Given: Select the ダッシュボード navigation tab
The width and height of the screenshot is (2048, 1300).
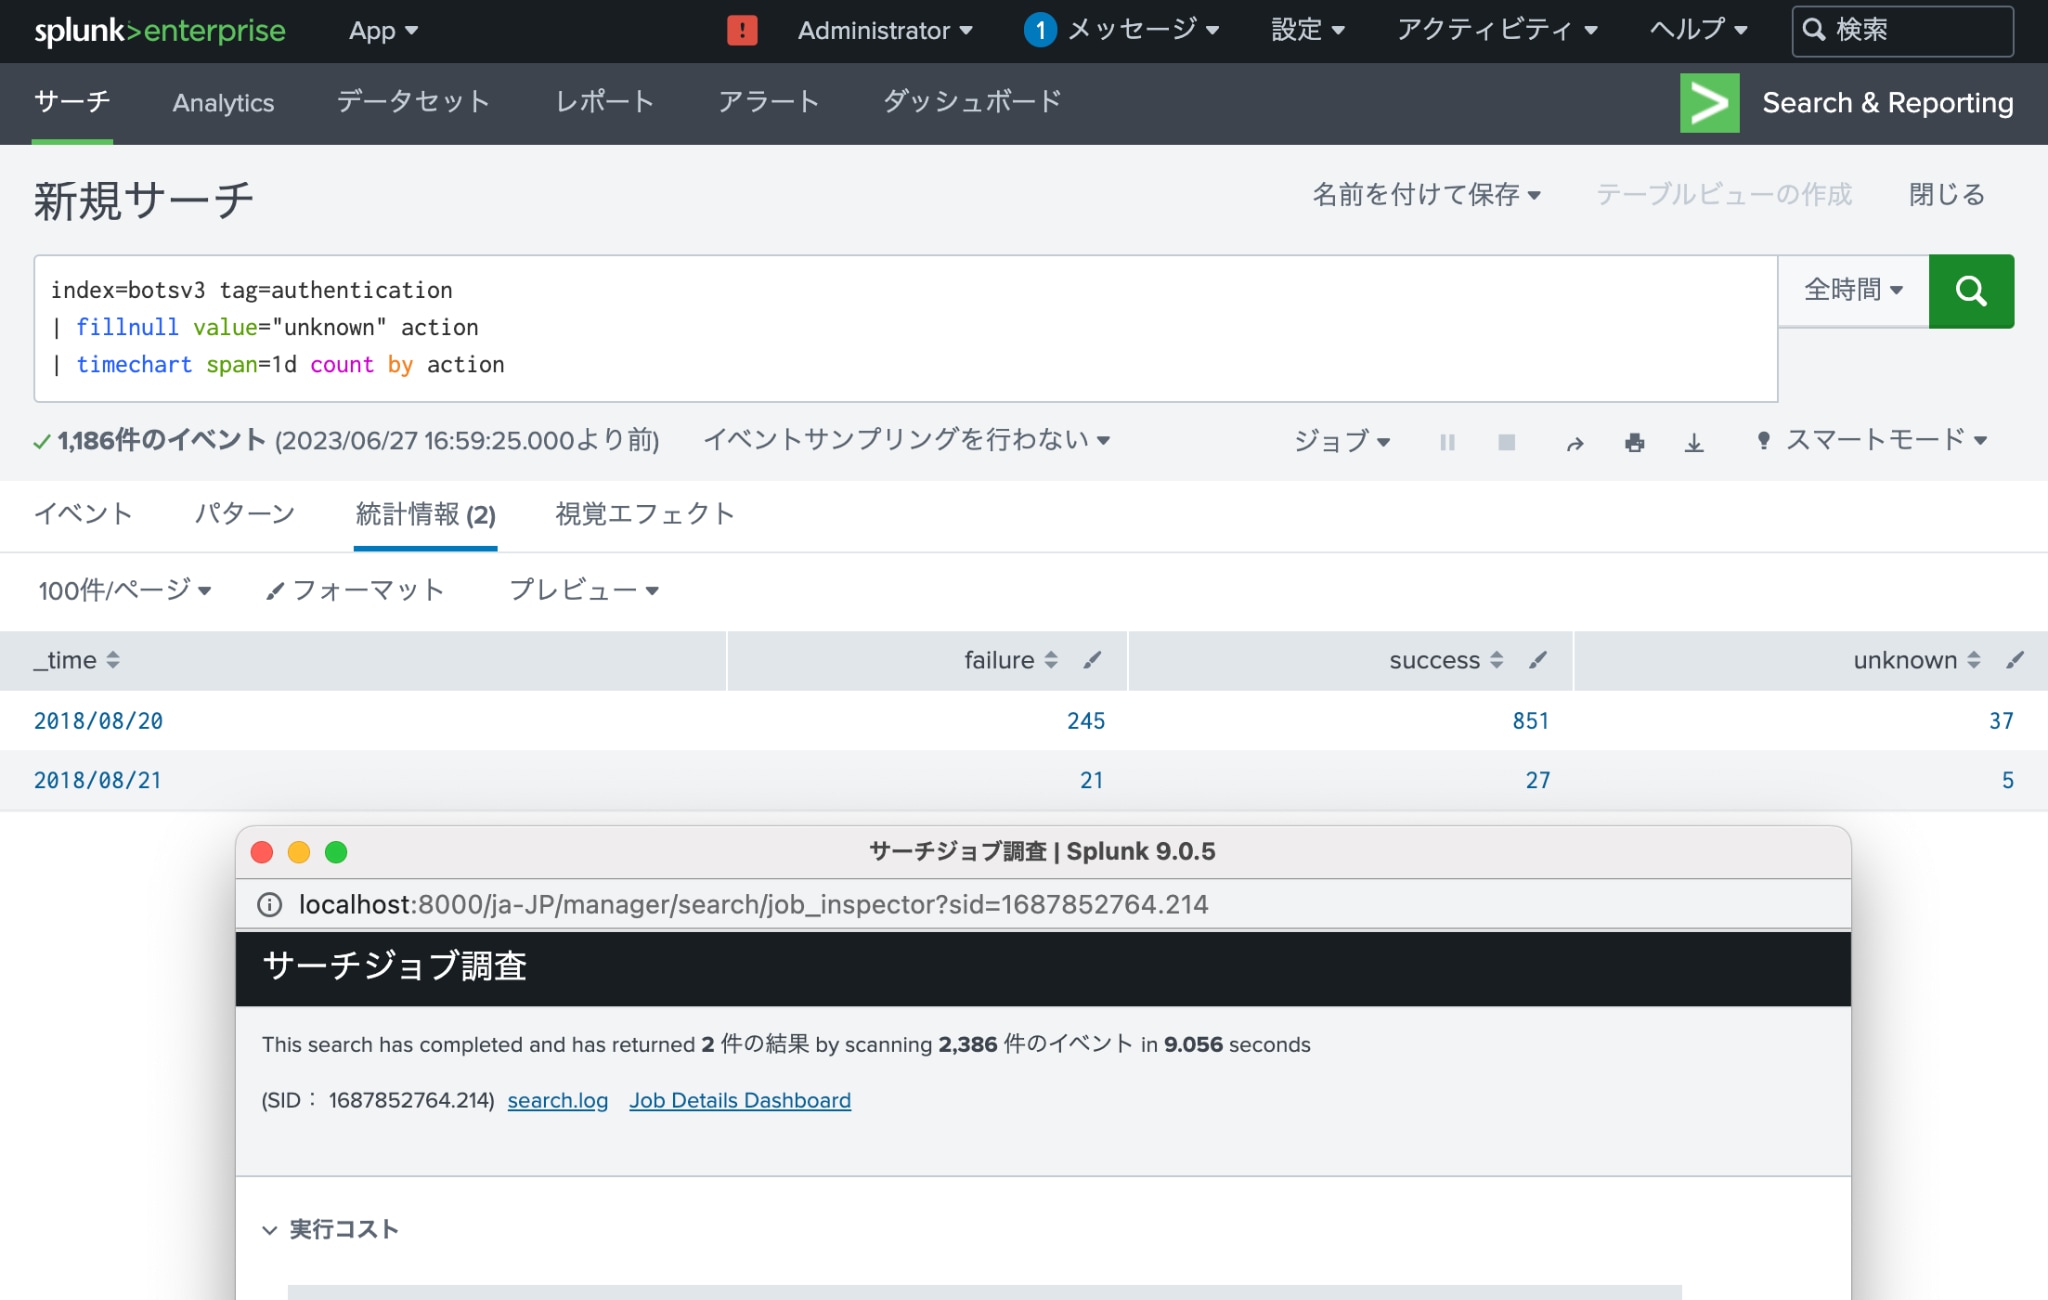Looking at the screenshot, I should coord(972,102).
